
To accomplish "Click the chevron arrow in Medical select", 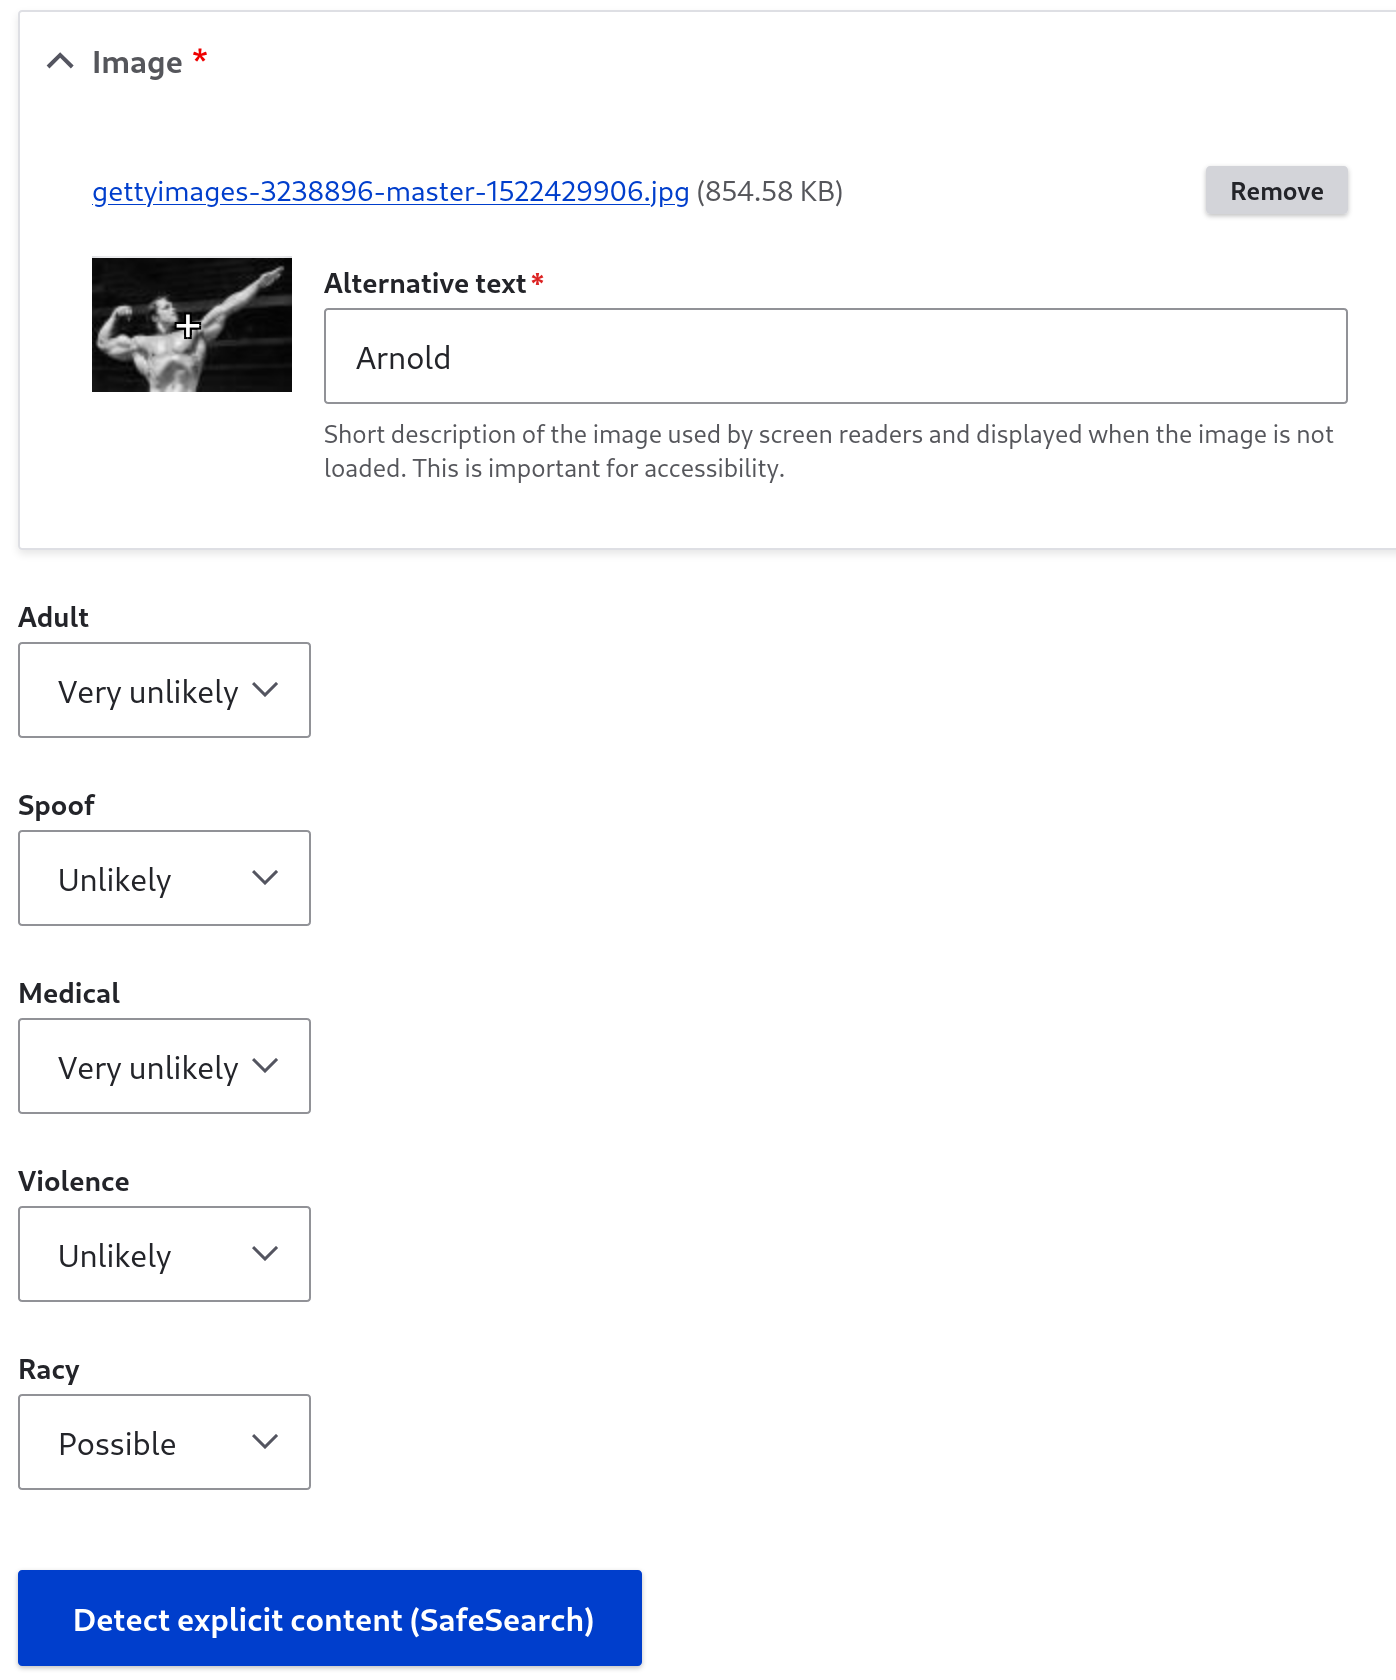I will pos(265,1066).
